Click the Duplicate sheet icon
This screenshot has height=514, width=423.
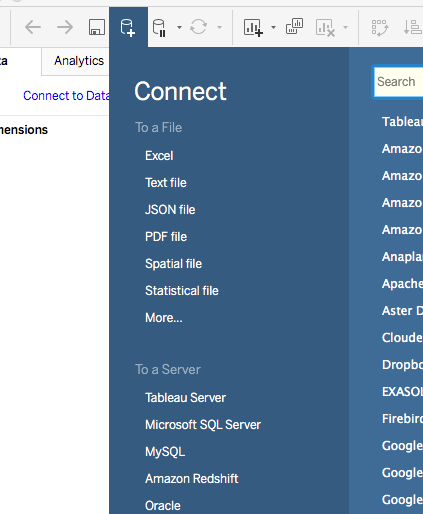pyautogui.click(x=294, y=27)
